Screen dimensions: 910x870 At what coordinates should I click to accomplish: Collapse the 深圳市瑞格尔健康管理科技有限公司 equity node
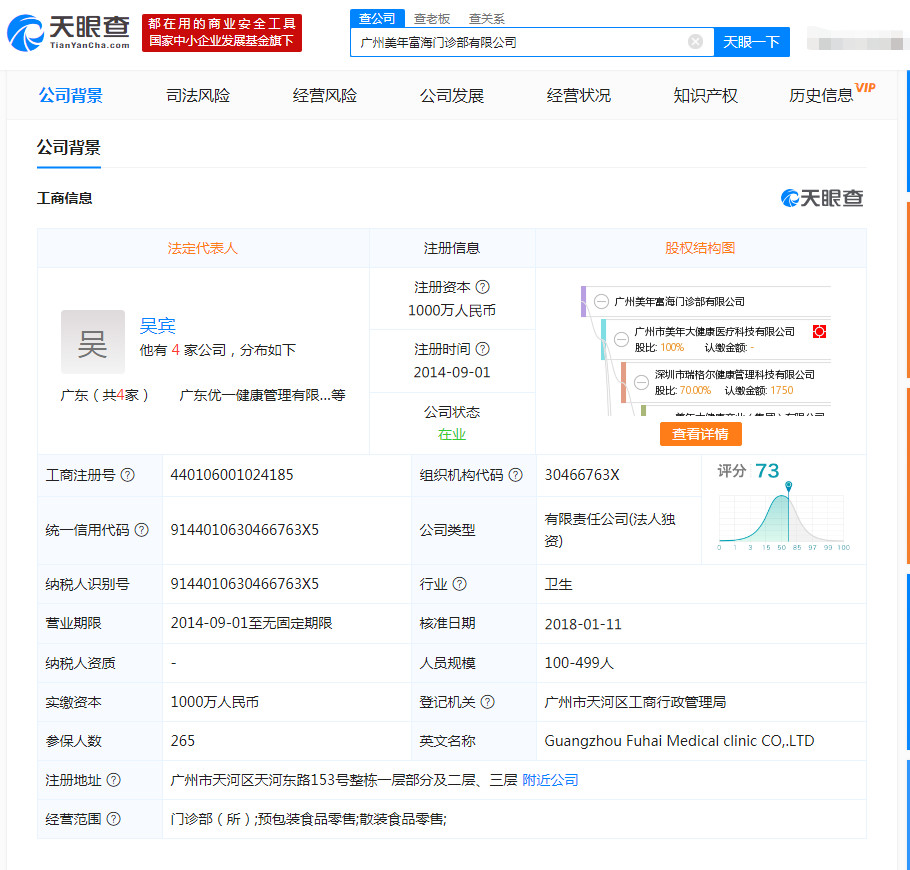click(641, 382)
